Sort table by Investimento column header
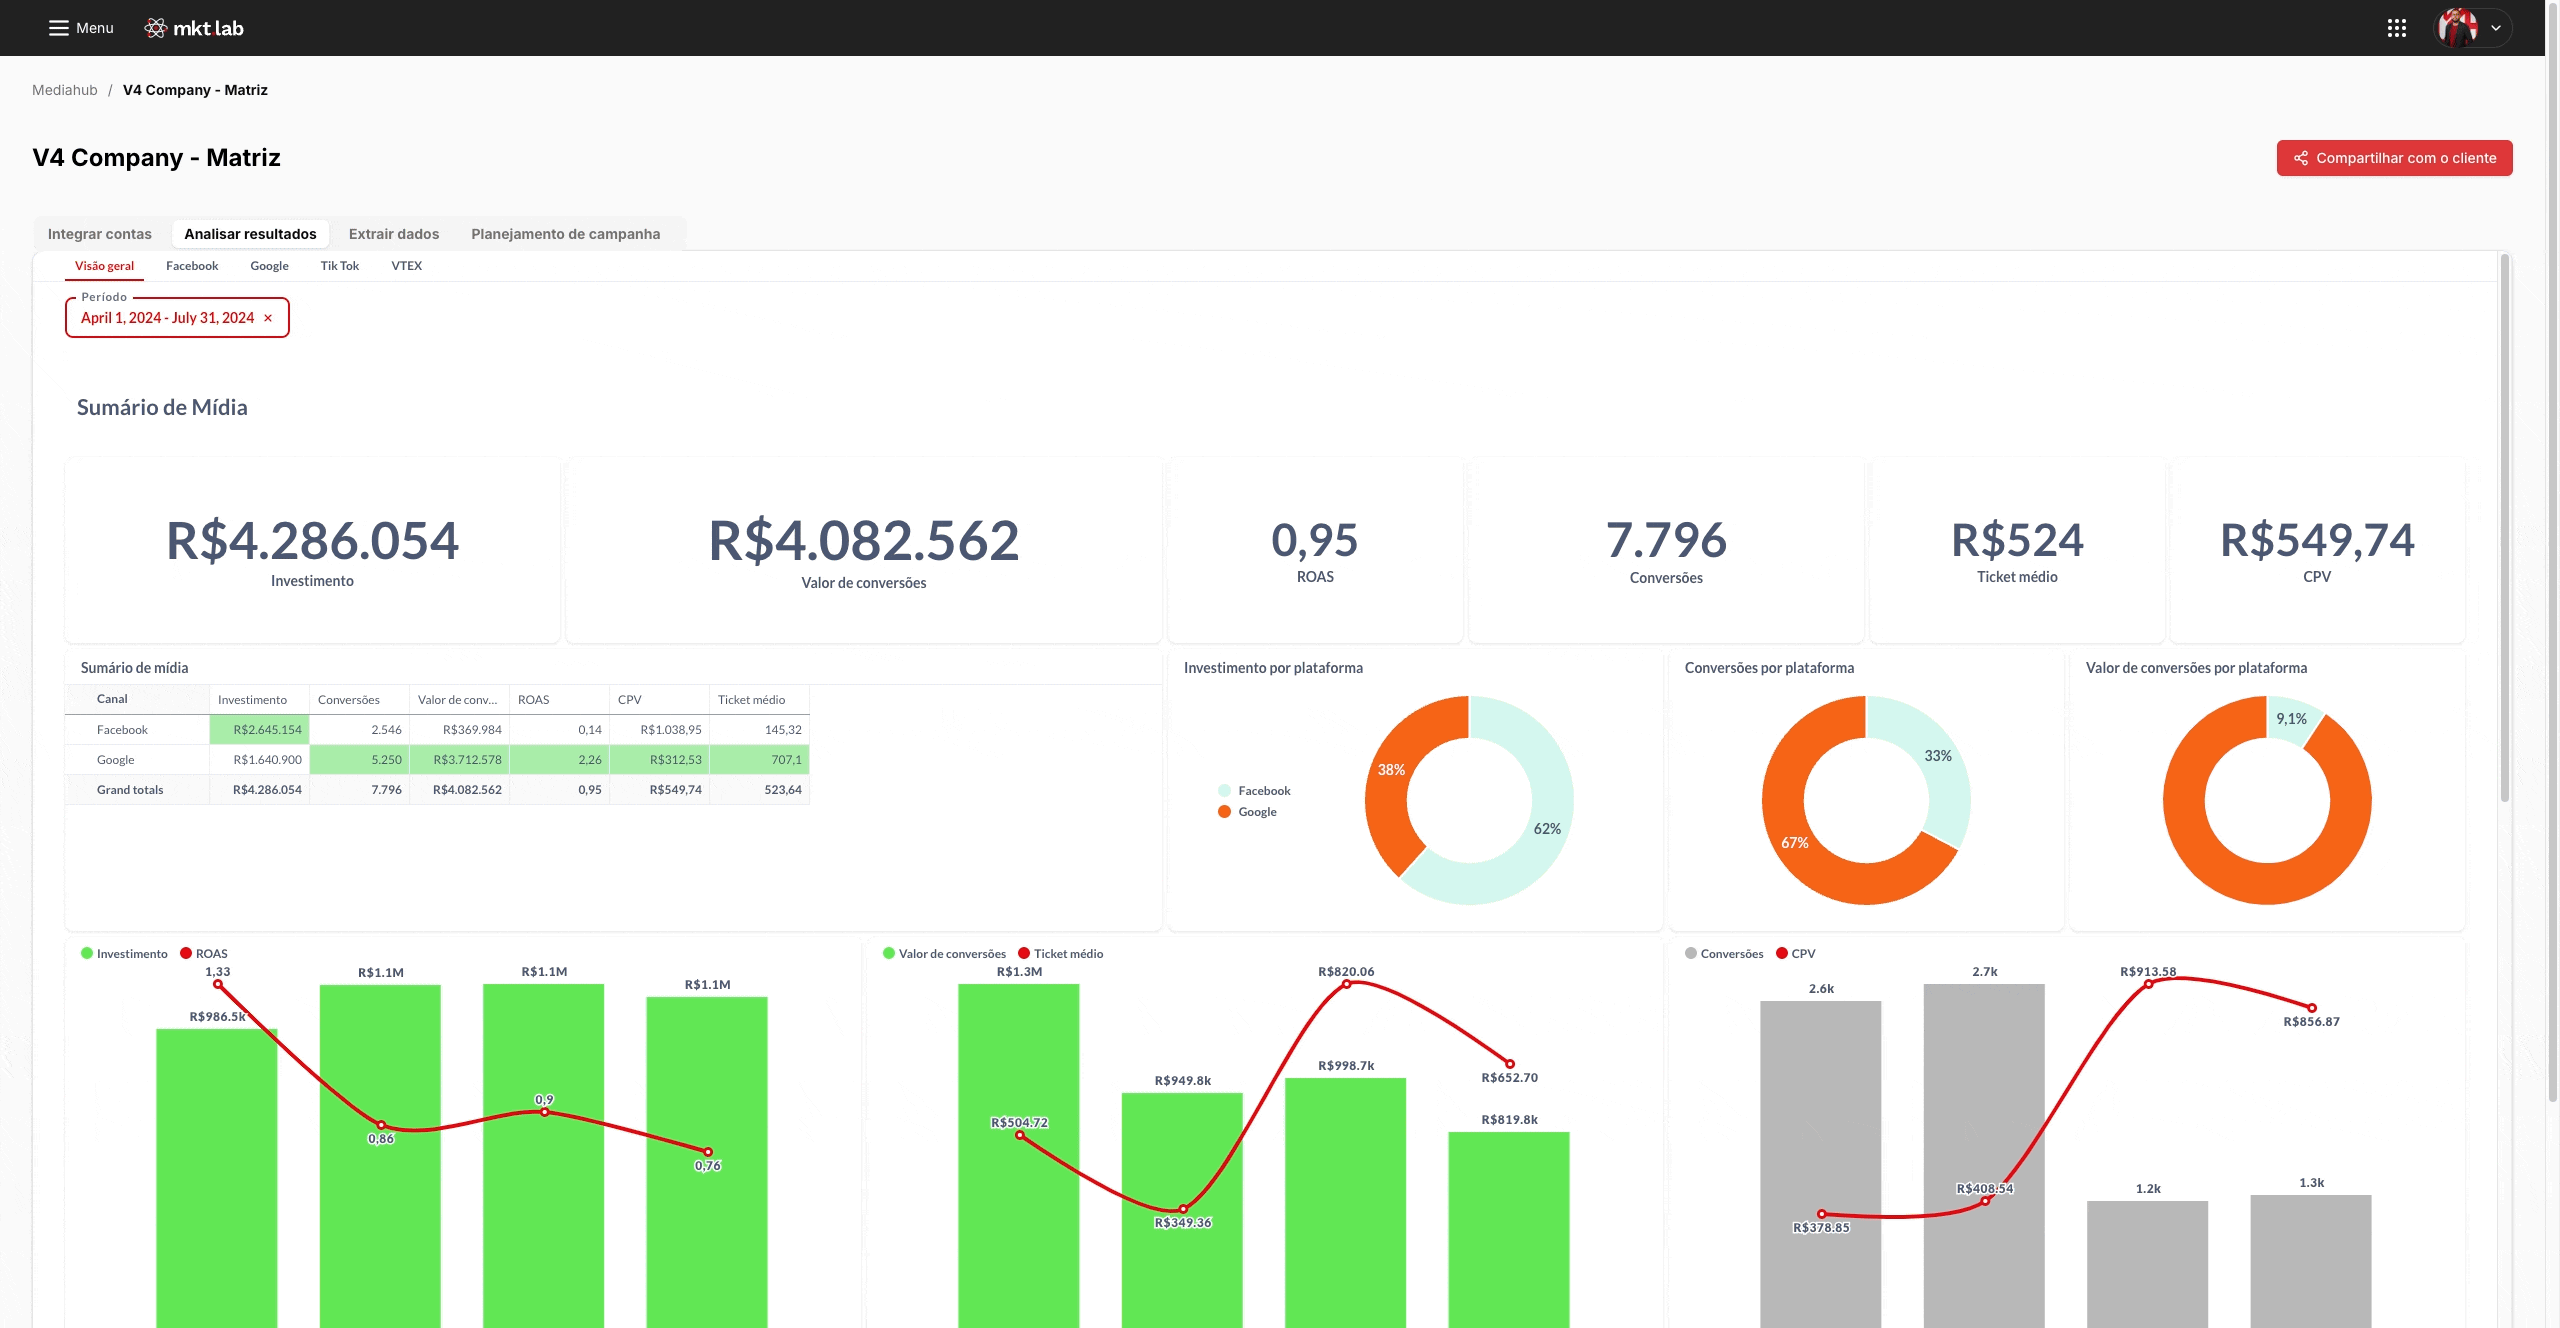The height and width of the screenshot is (1328, 2560). 259,699
